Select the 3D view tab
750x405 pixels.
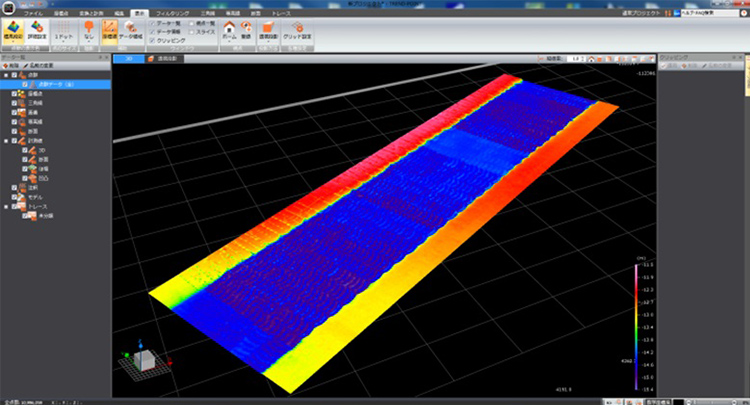(x=129, y=59)
